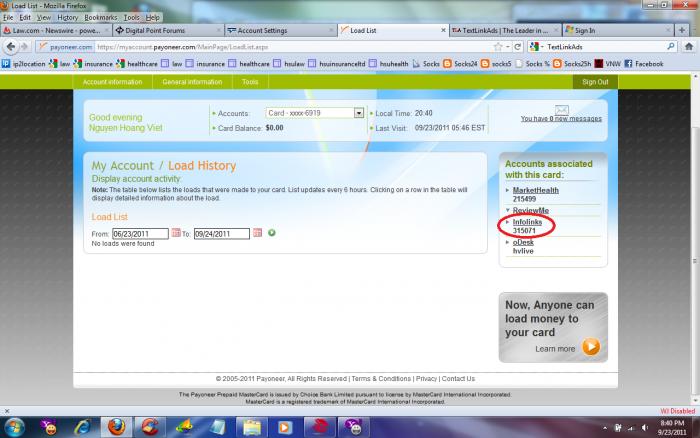Switch to Firefox in the taskbar

[117, 427]
